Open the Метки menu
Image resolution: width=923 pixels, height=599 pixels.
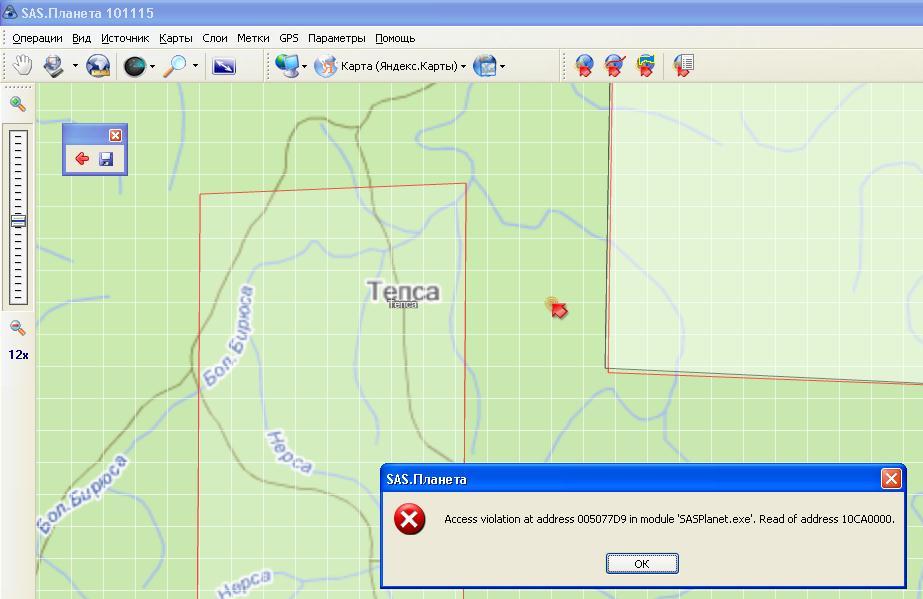253,38
